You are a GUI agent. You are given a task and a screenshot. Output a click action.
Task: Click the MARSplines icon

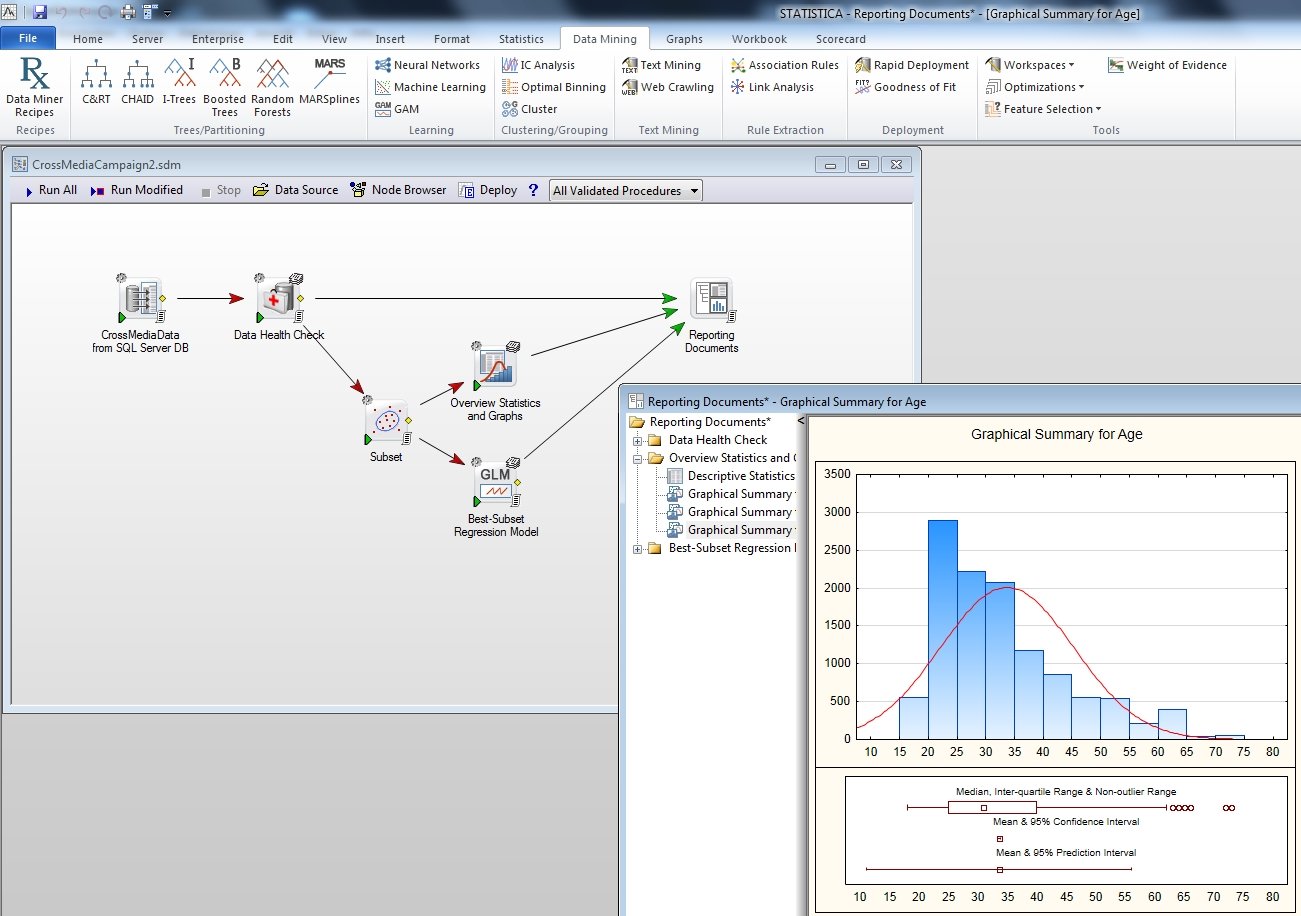[329, 82]
